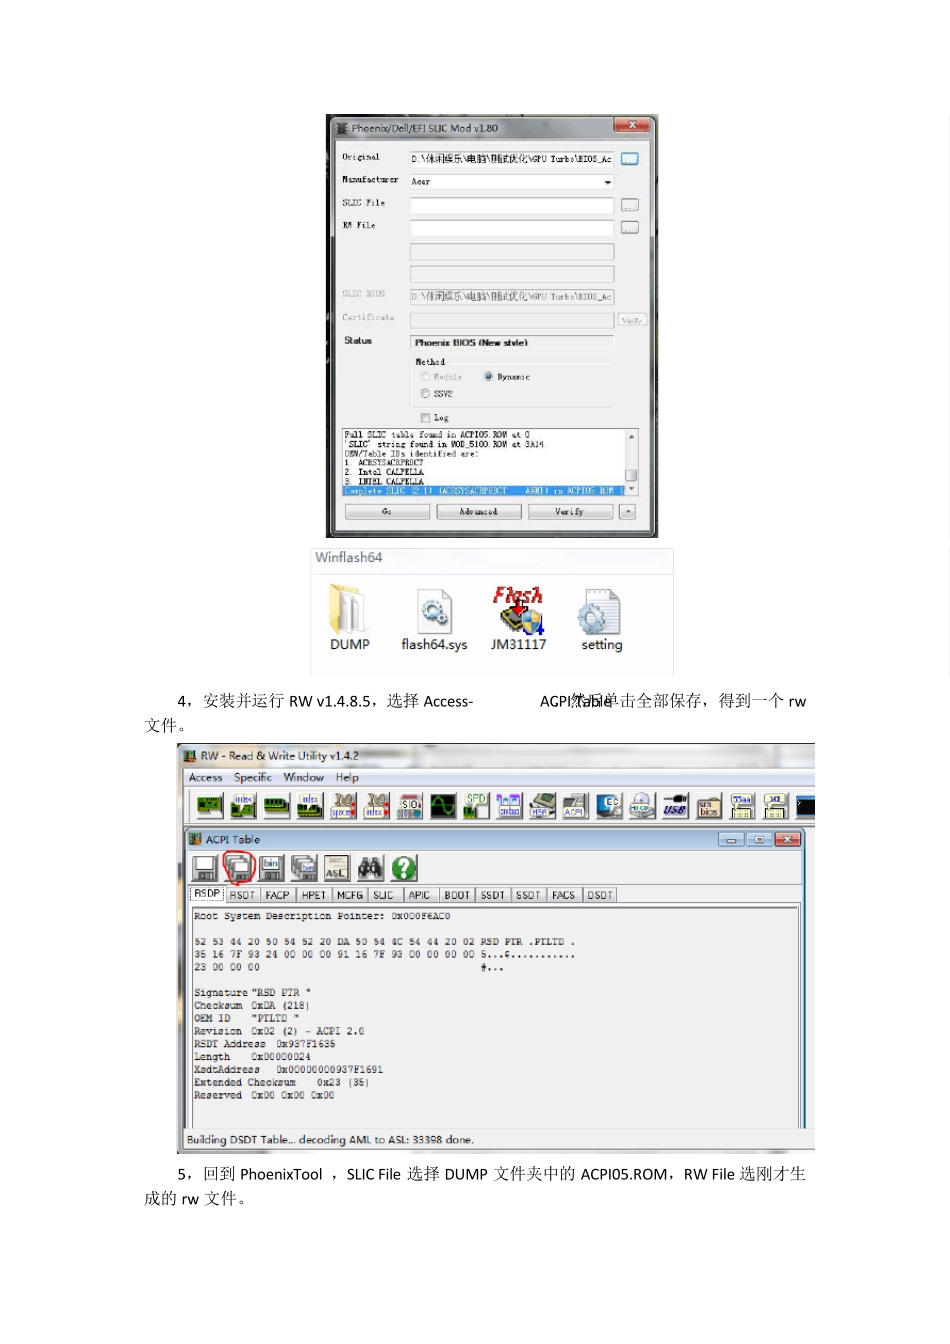Open the SMBIOS tool icon
The image size is (950, 1344).
point(708,806)
